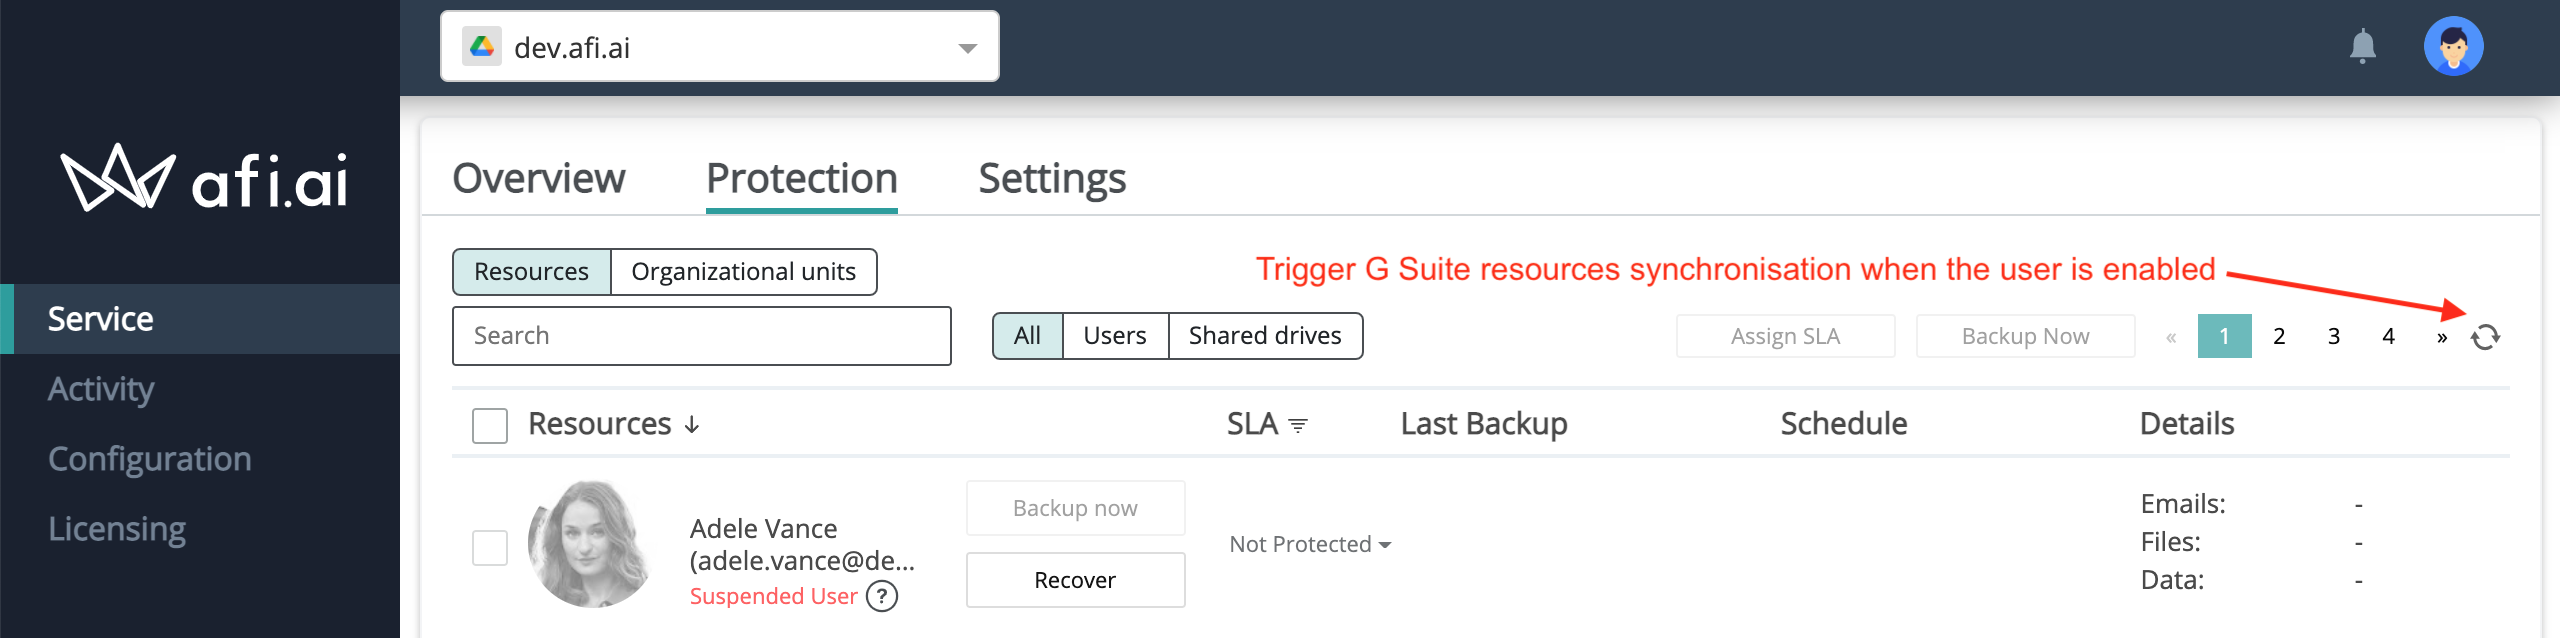Switch to the Settings tab
The height and width of the screenshot is (638, 2560).
[1052, 178]
